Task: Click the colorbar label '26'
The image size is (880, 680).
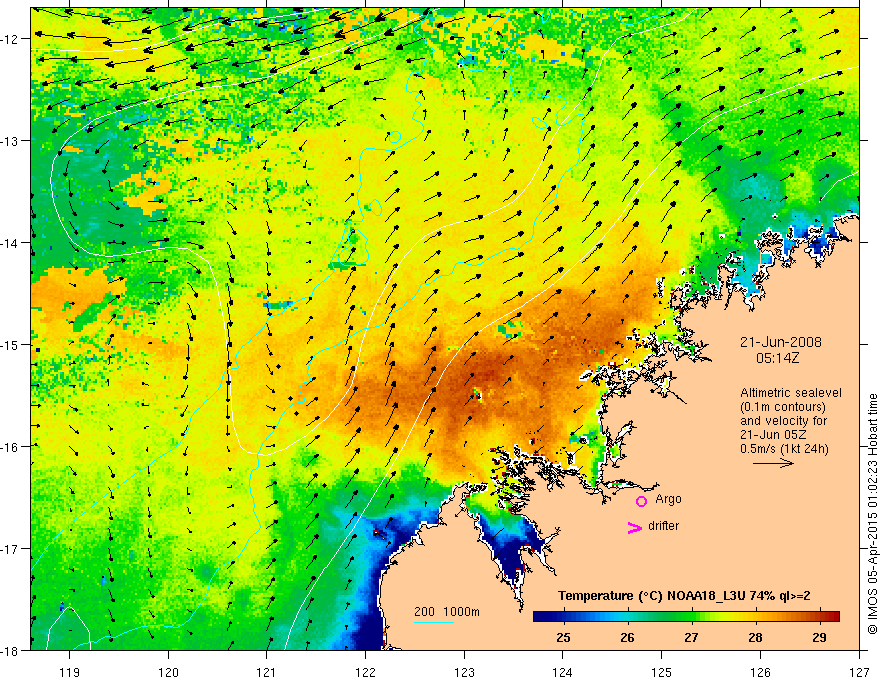Action: click(627, 638)
